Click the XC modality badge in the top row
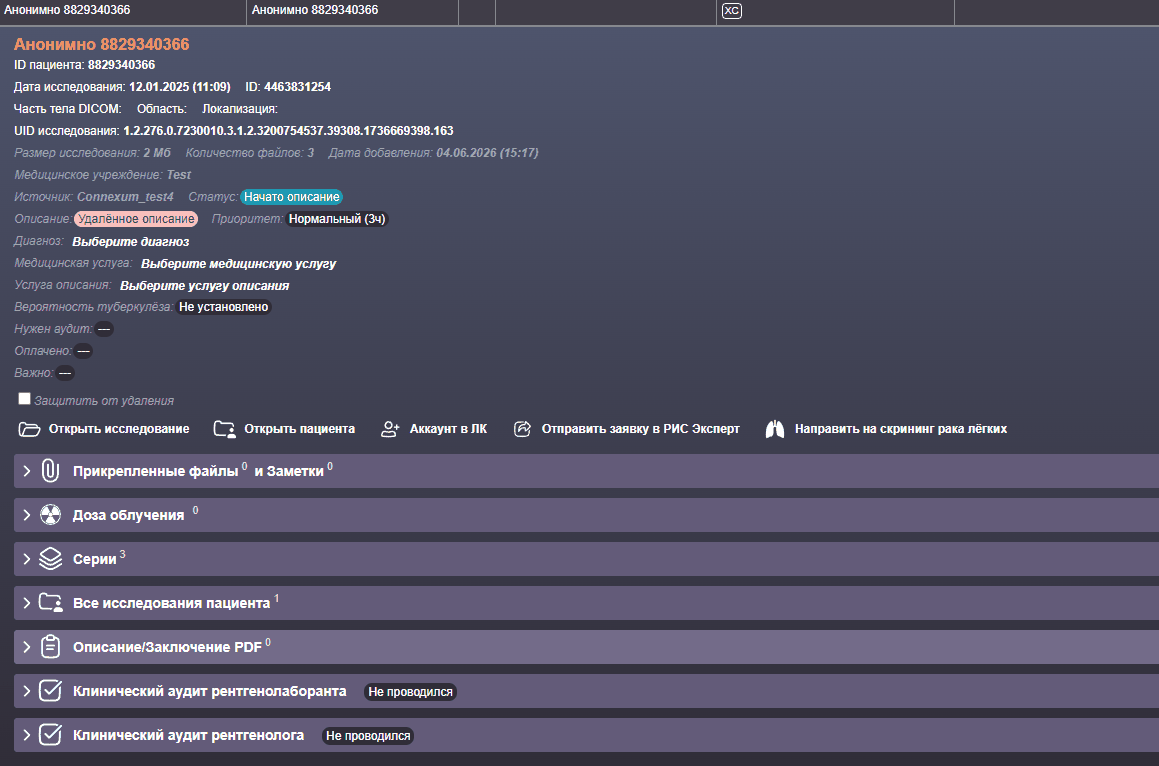Image resolution: width=1159 pixels, height=766 pixels. pyautogui.click(x=732, y=10)
